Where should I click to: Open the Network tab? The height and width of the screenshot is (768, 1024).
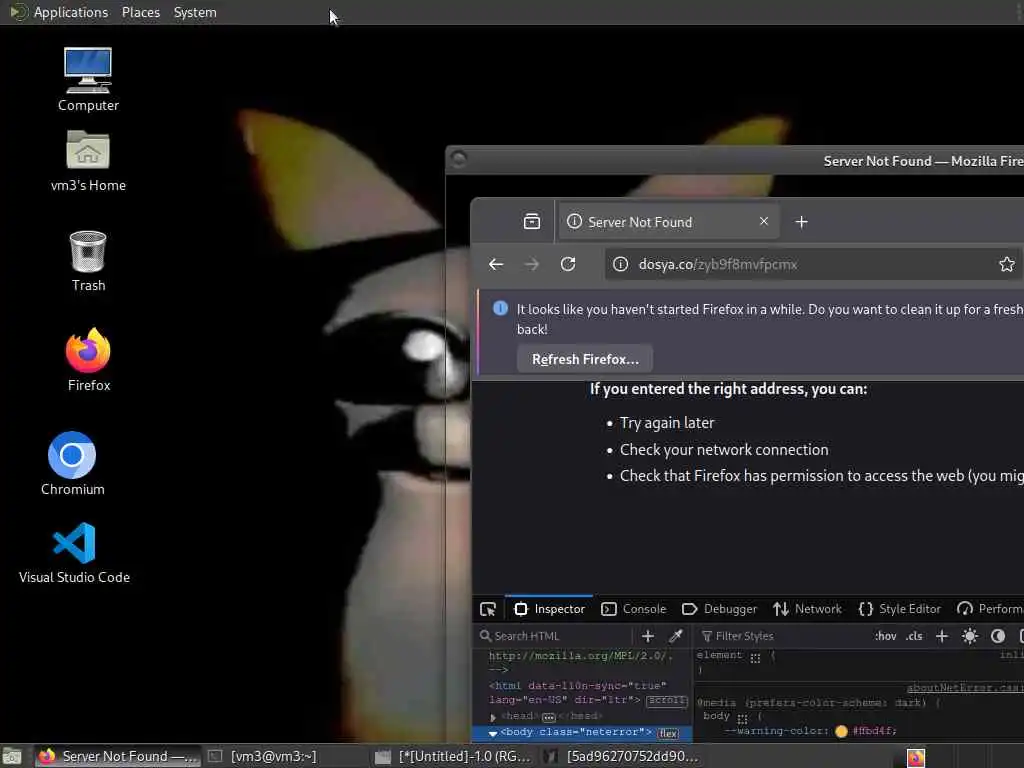pos(807,609)
